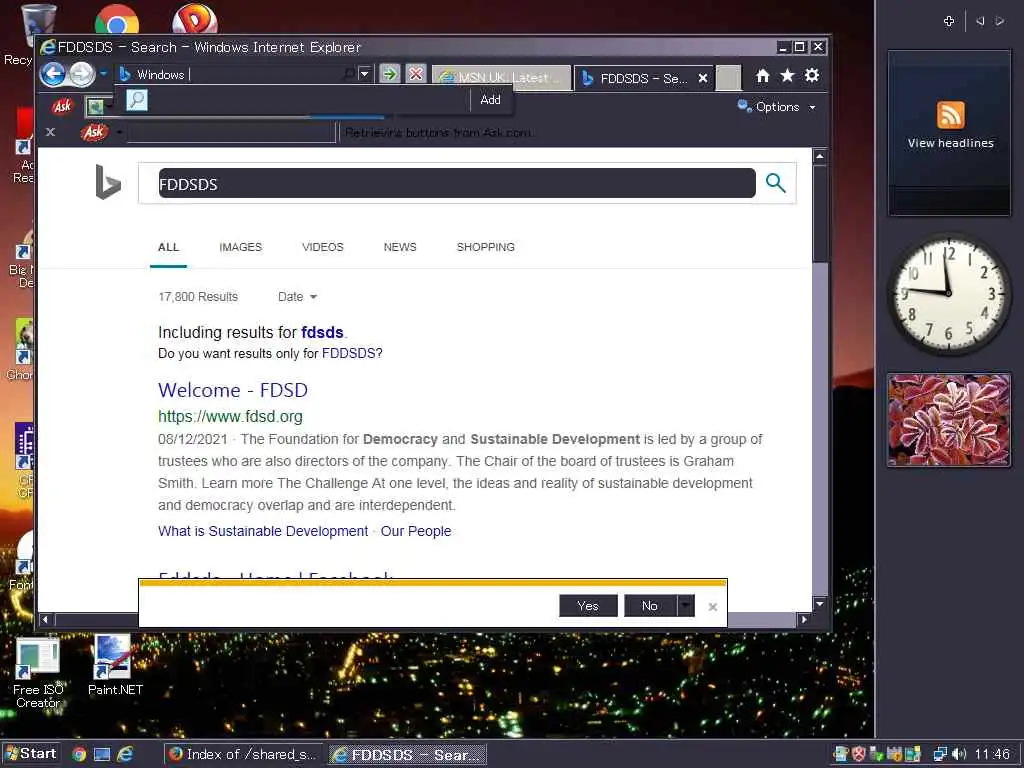Click Add in the address dropdown

coord(490,100)
